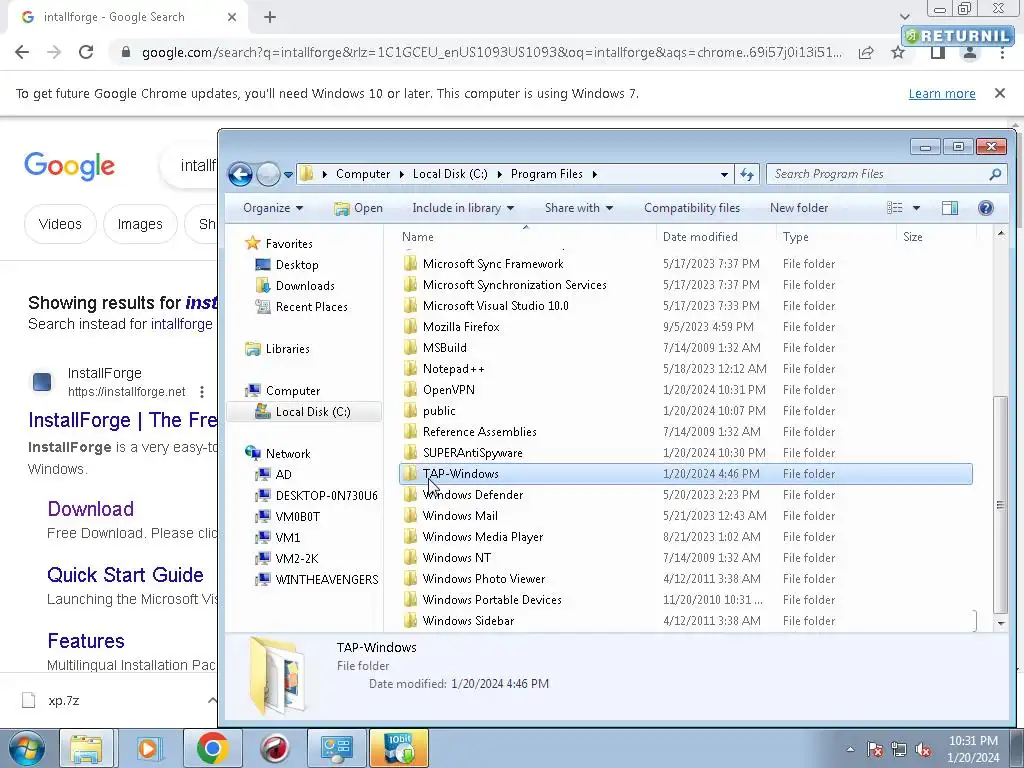The image size is (1024, 768).
Task: Click the Refresh button in the address bar
Action: (747, 174)
